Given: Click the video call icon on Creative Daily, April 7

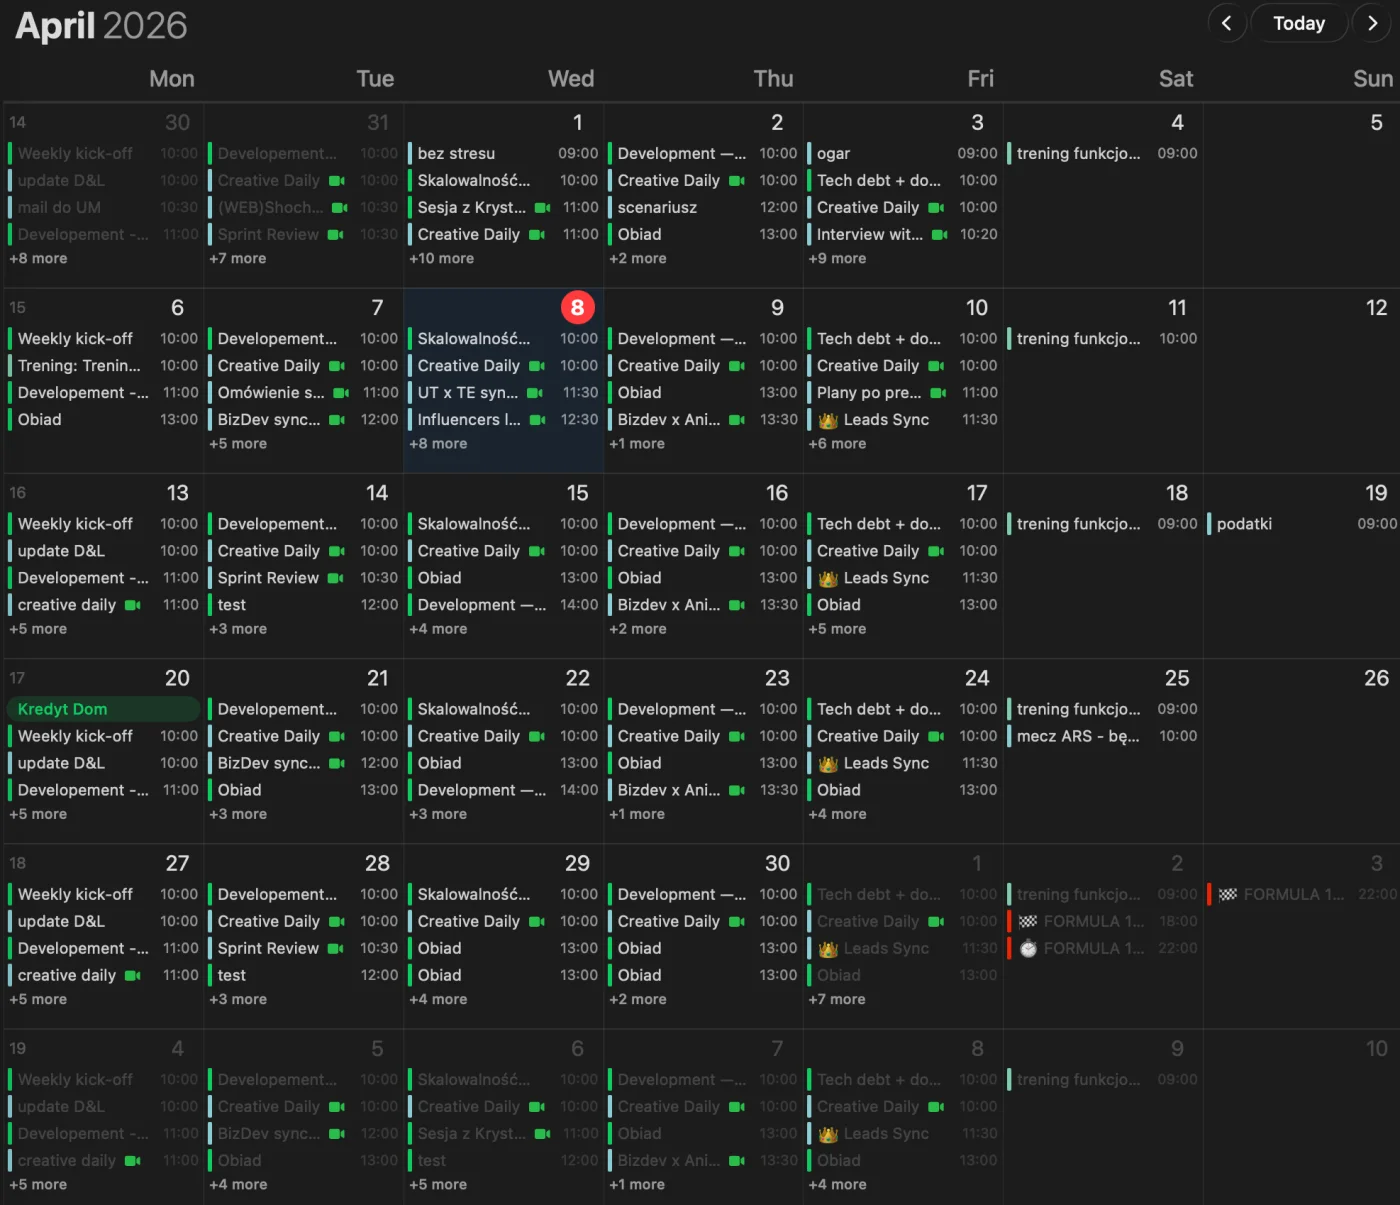Looking at the screenshot, I should (x=337, y=366).
